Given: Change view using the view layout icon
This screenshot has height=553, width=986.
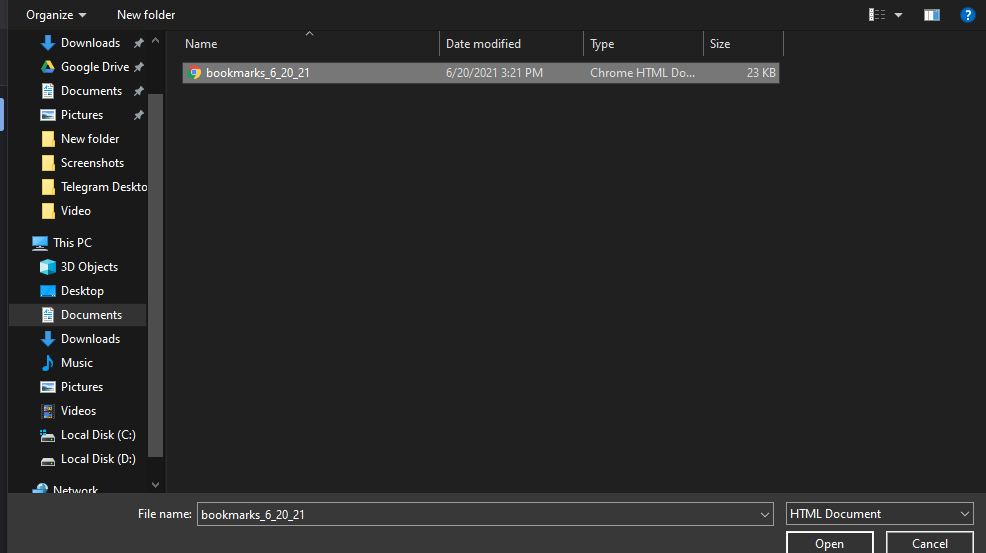Looking at the screenshot, I should 877,15.
